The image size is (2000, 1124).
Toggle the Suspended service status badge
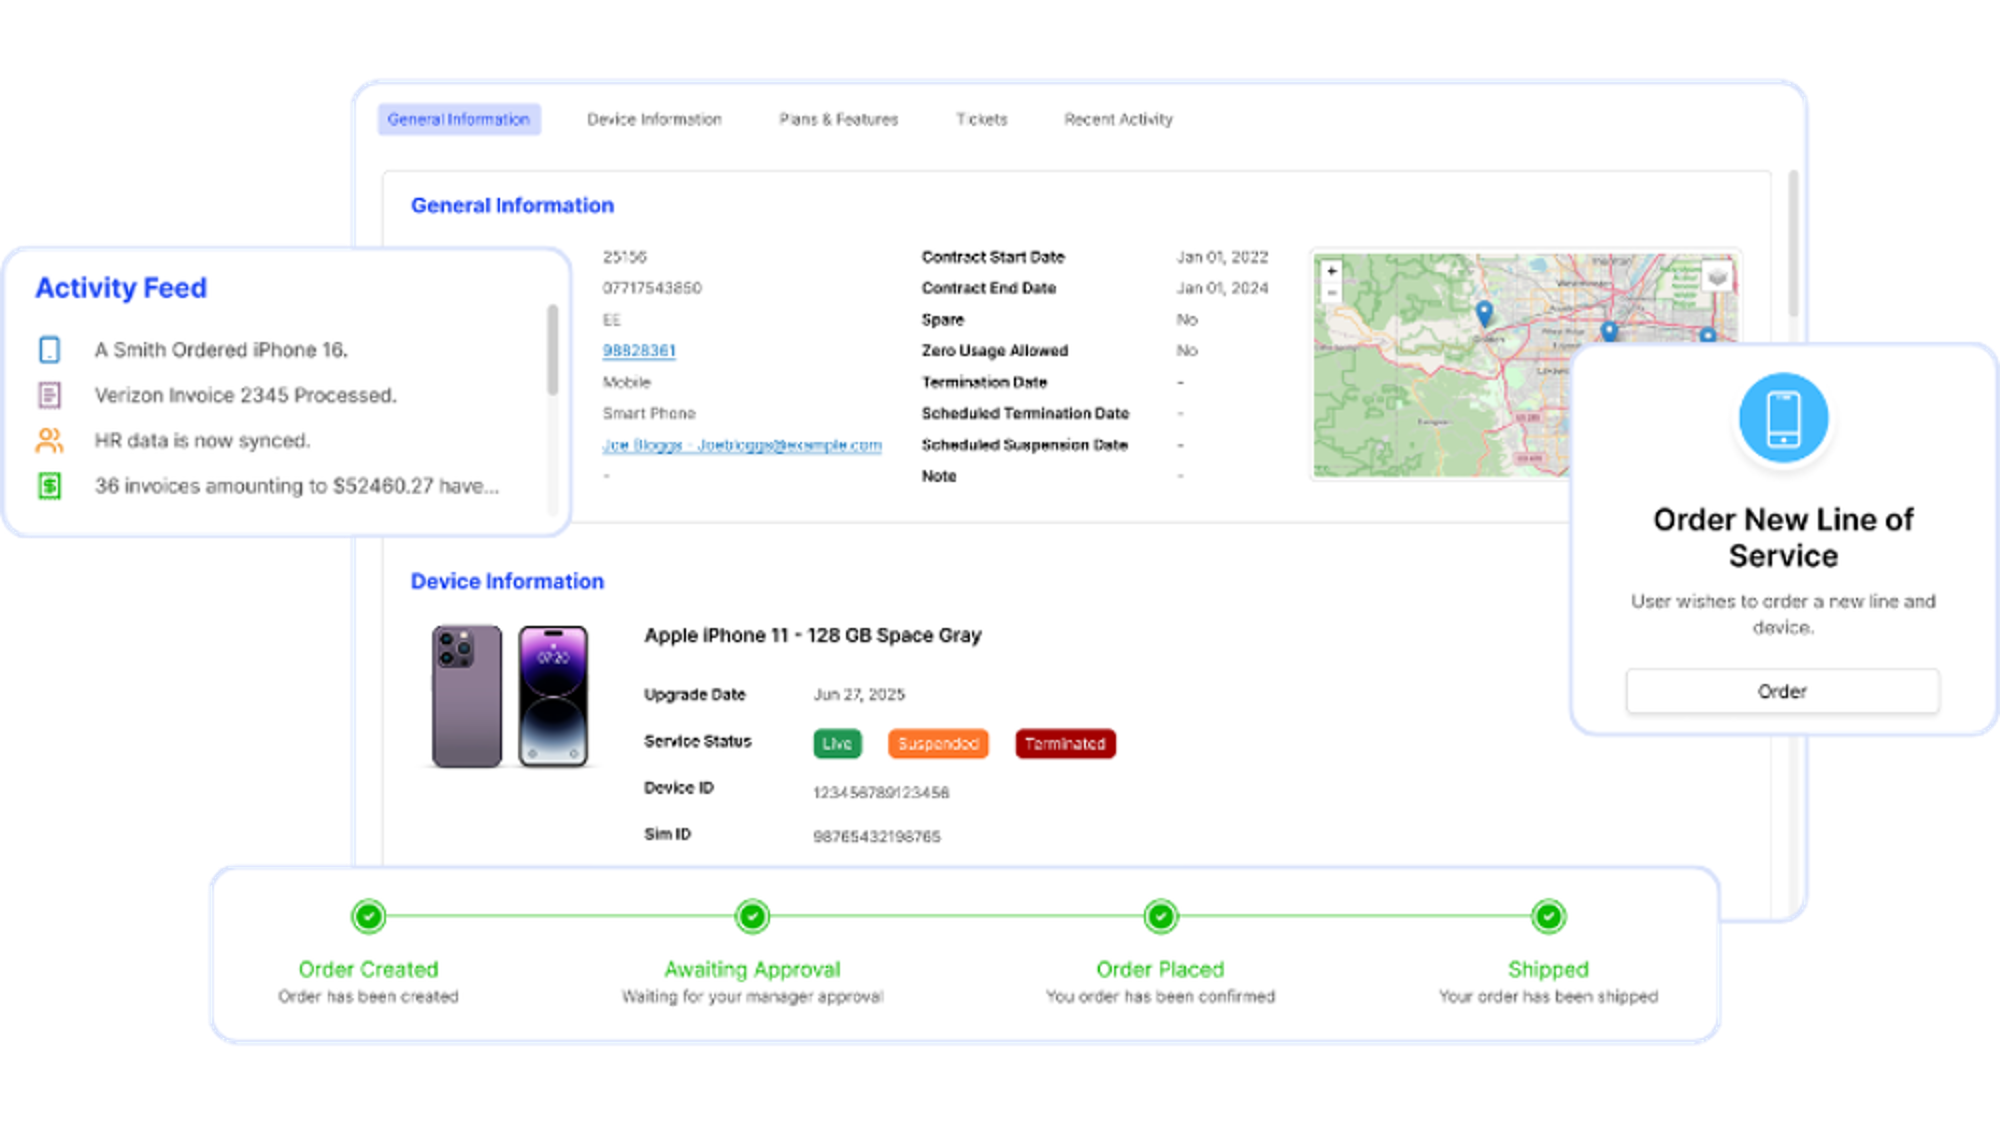(x=937, y=744)
